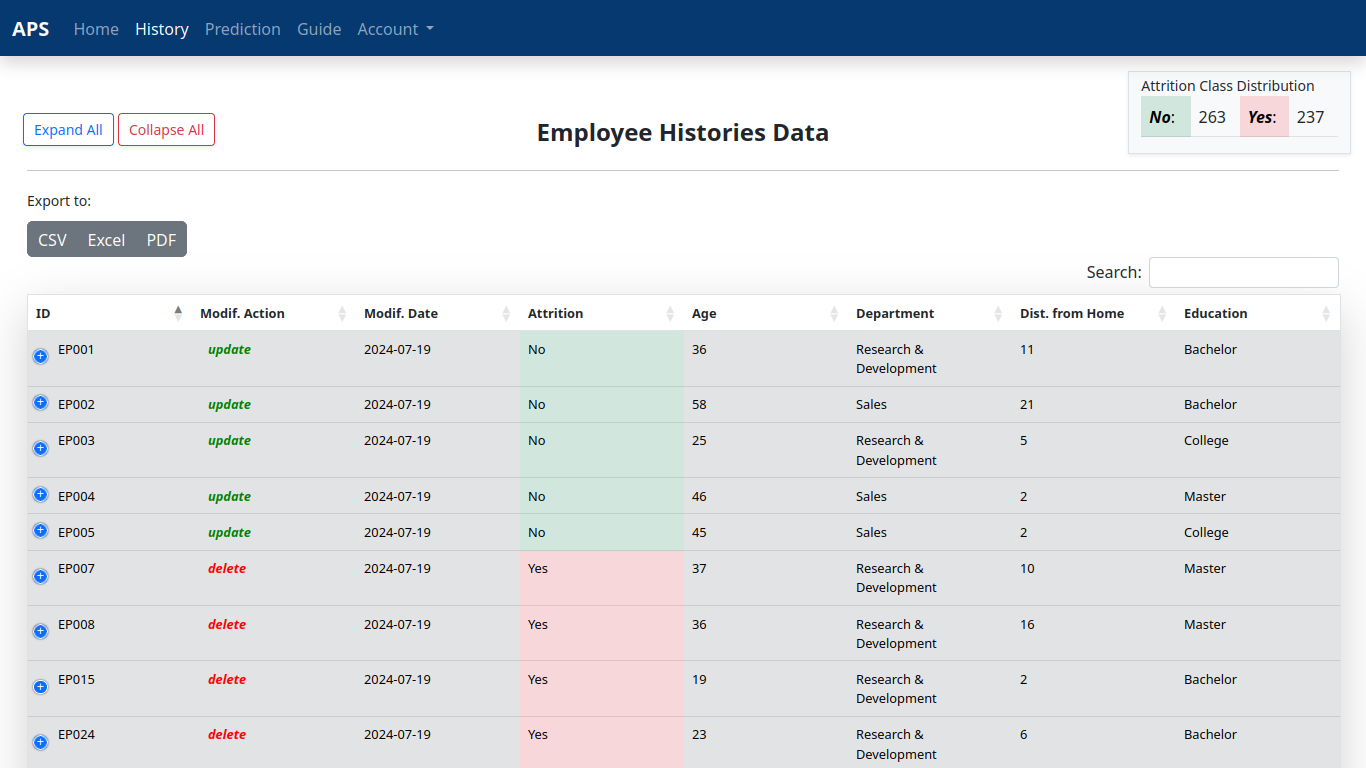Image resolution: width=1366 pixels, height=768 pixels.
Task: Click Bachelor education in EP024 row
Action: [1210, 735]
